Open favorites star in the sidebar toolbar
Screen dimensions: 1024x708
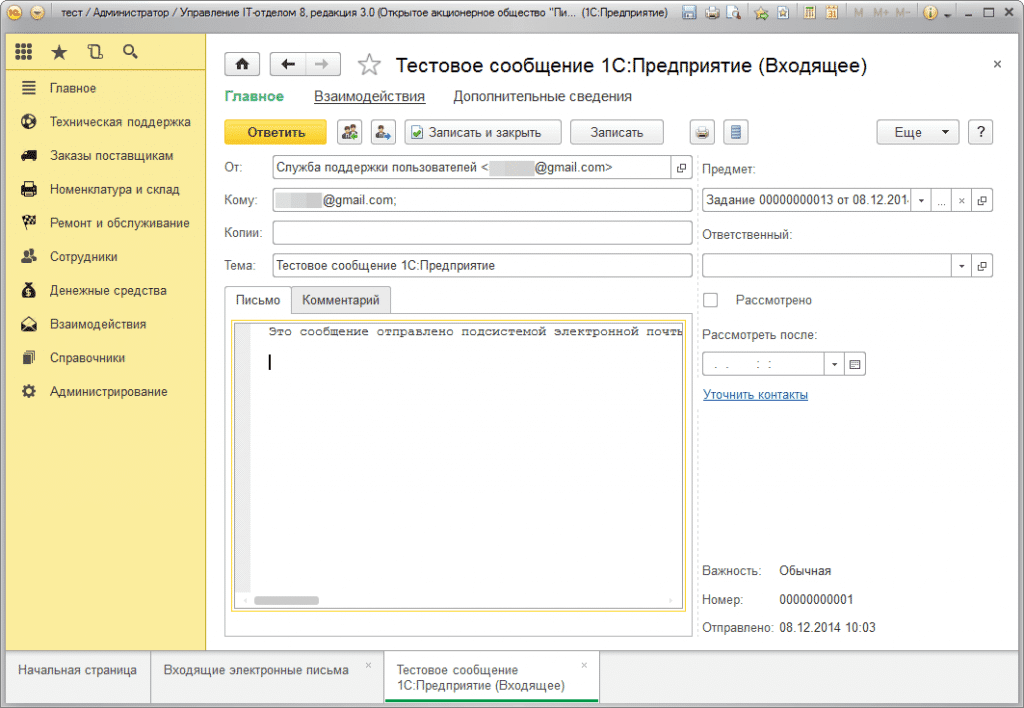click(59, 52)
